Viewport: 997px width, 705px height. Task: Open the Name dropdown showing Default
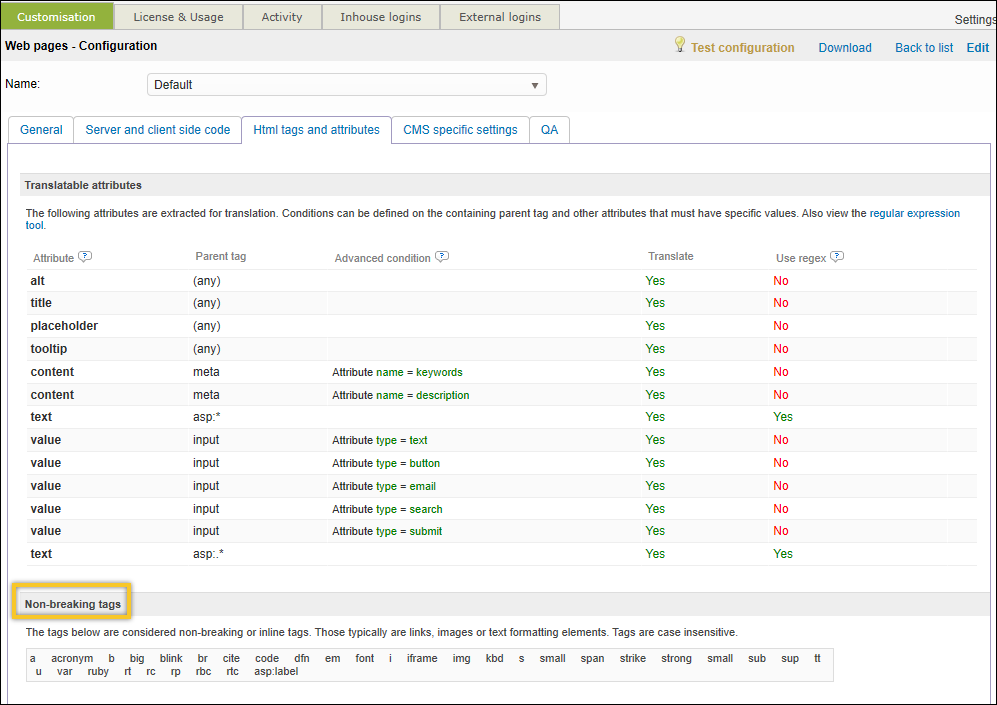(346, 85)
